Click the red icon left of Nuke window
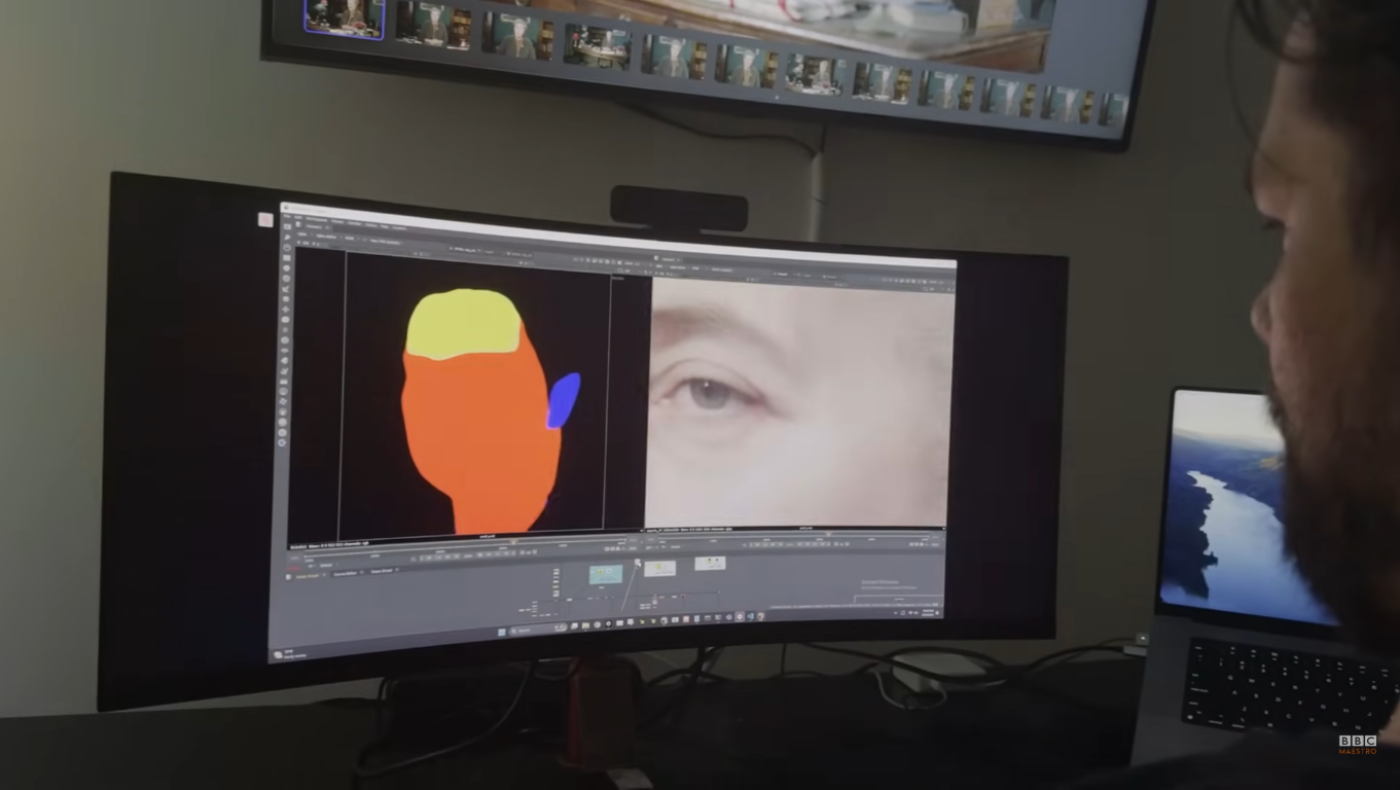Screen dimensions: 1400x790 265,220
